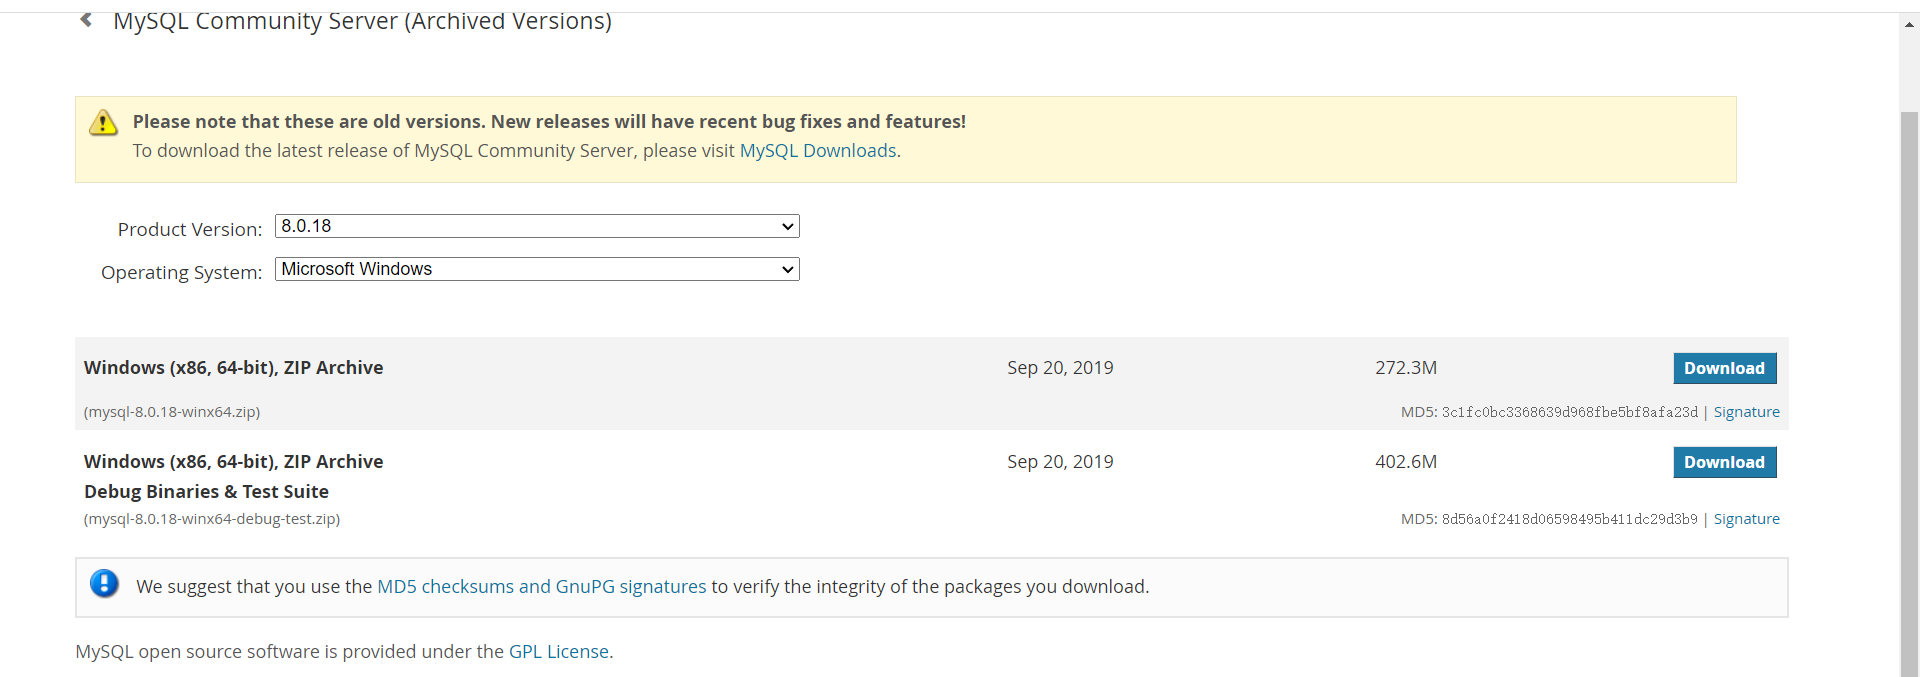Open Signature link for mysql-8.0.18-winx64.zip
Viewport: 1920px width, 677px height.
pyautogui.click(x=1747, y=412)
